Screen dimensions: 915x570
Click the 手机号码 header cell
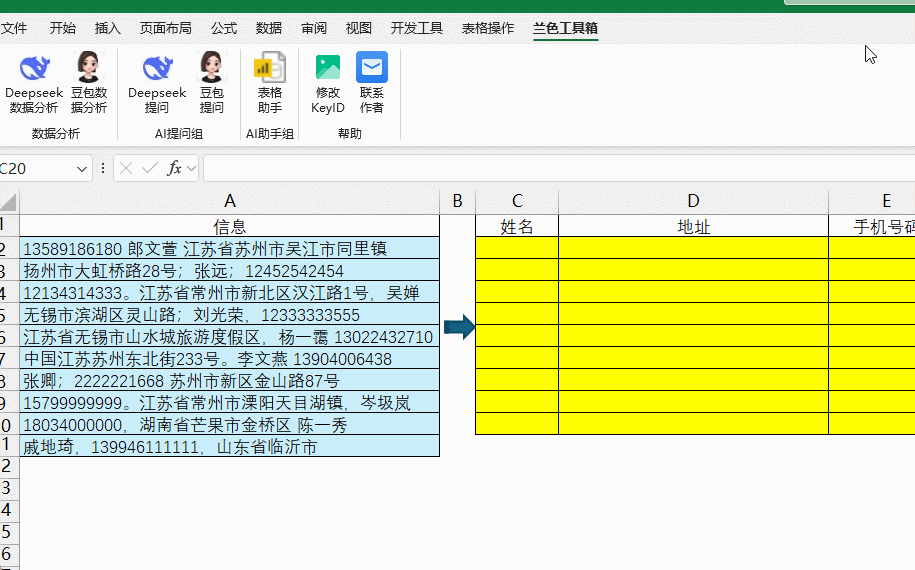(x=872, y=226)
